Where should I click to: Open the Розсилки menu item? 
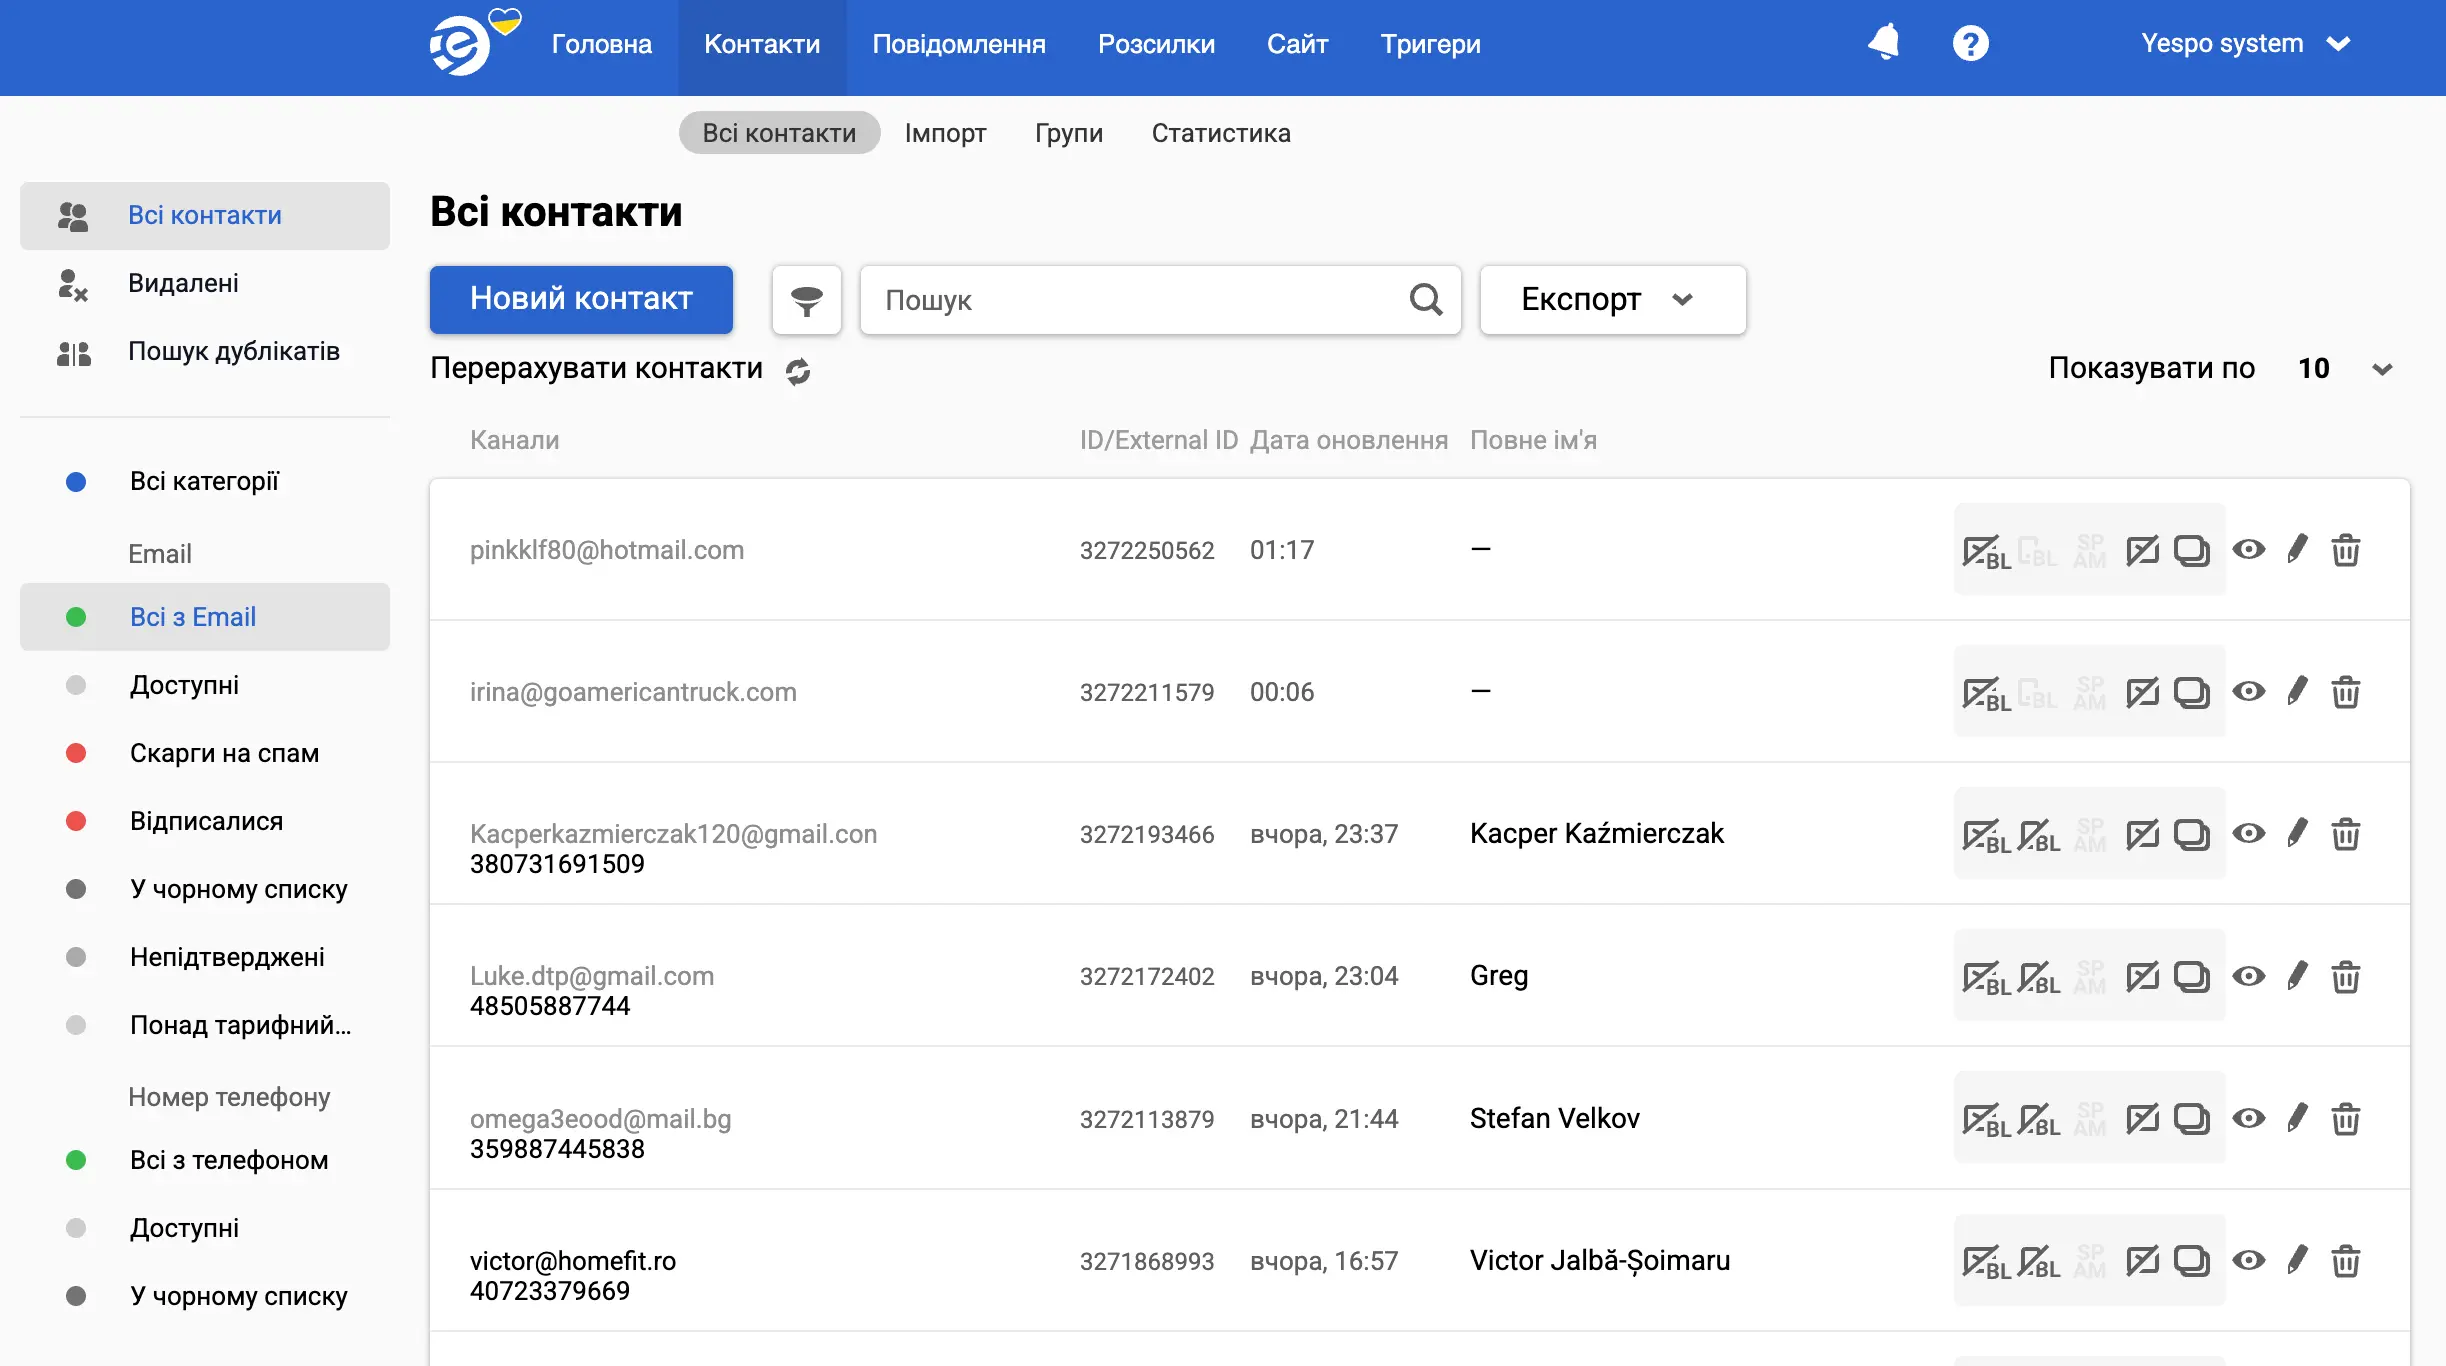(x=1156, y=44)
